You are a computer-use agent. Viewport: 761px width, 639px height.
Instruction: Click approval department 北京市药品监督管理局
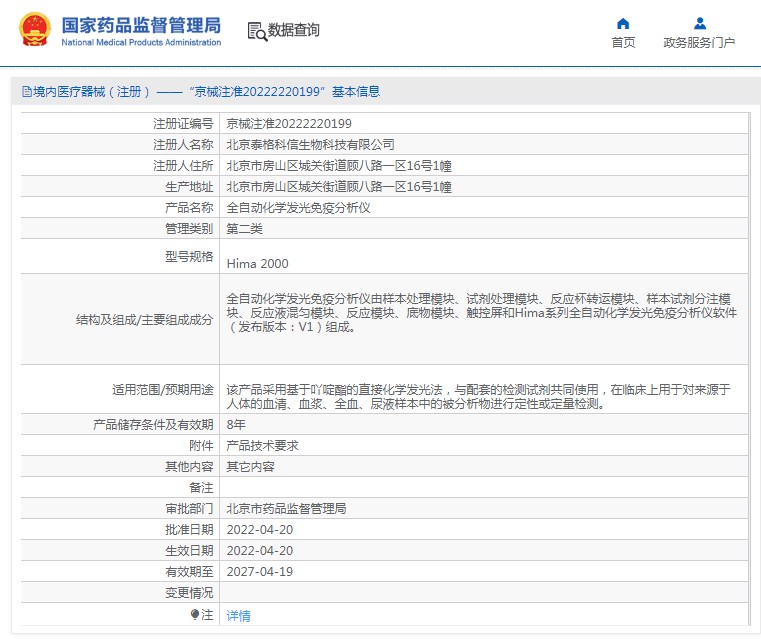pyautogui.click(x=286, y=508)
